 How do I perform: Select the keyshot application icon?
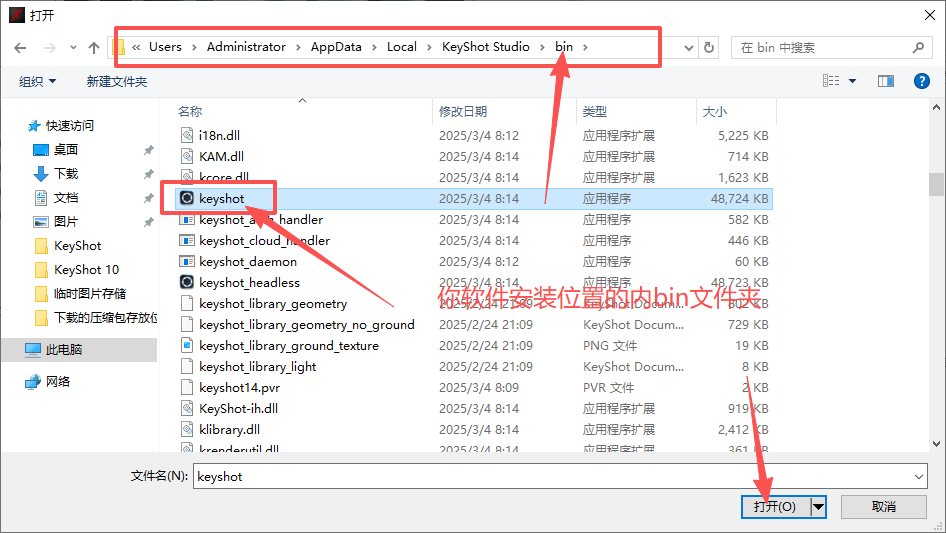coord(187,198)
